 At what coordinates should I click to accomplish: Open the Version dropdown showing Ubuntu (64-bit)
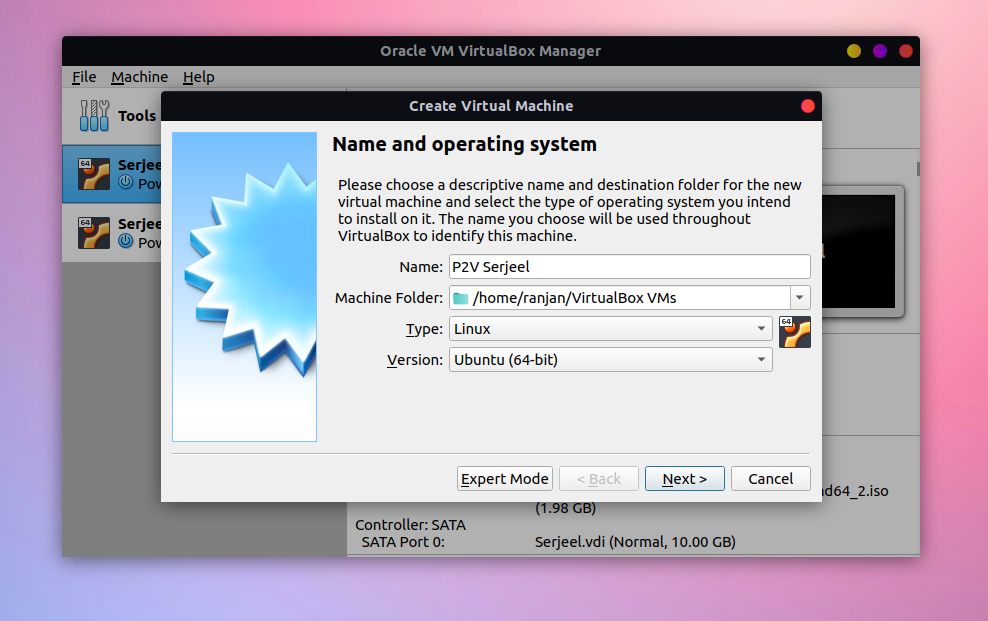[611, 360]
